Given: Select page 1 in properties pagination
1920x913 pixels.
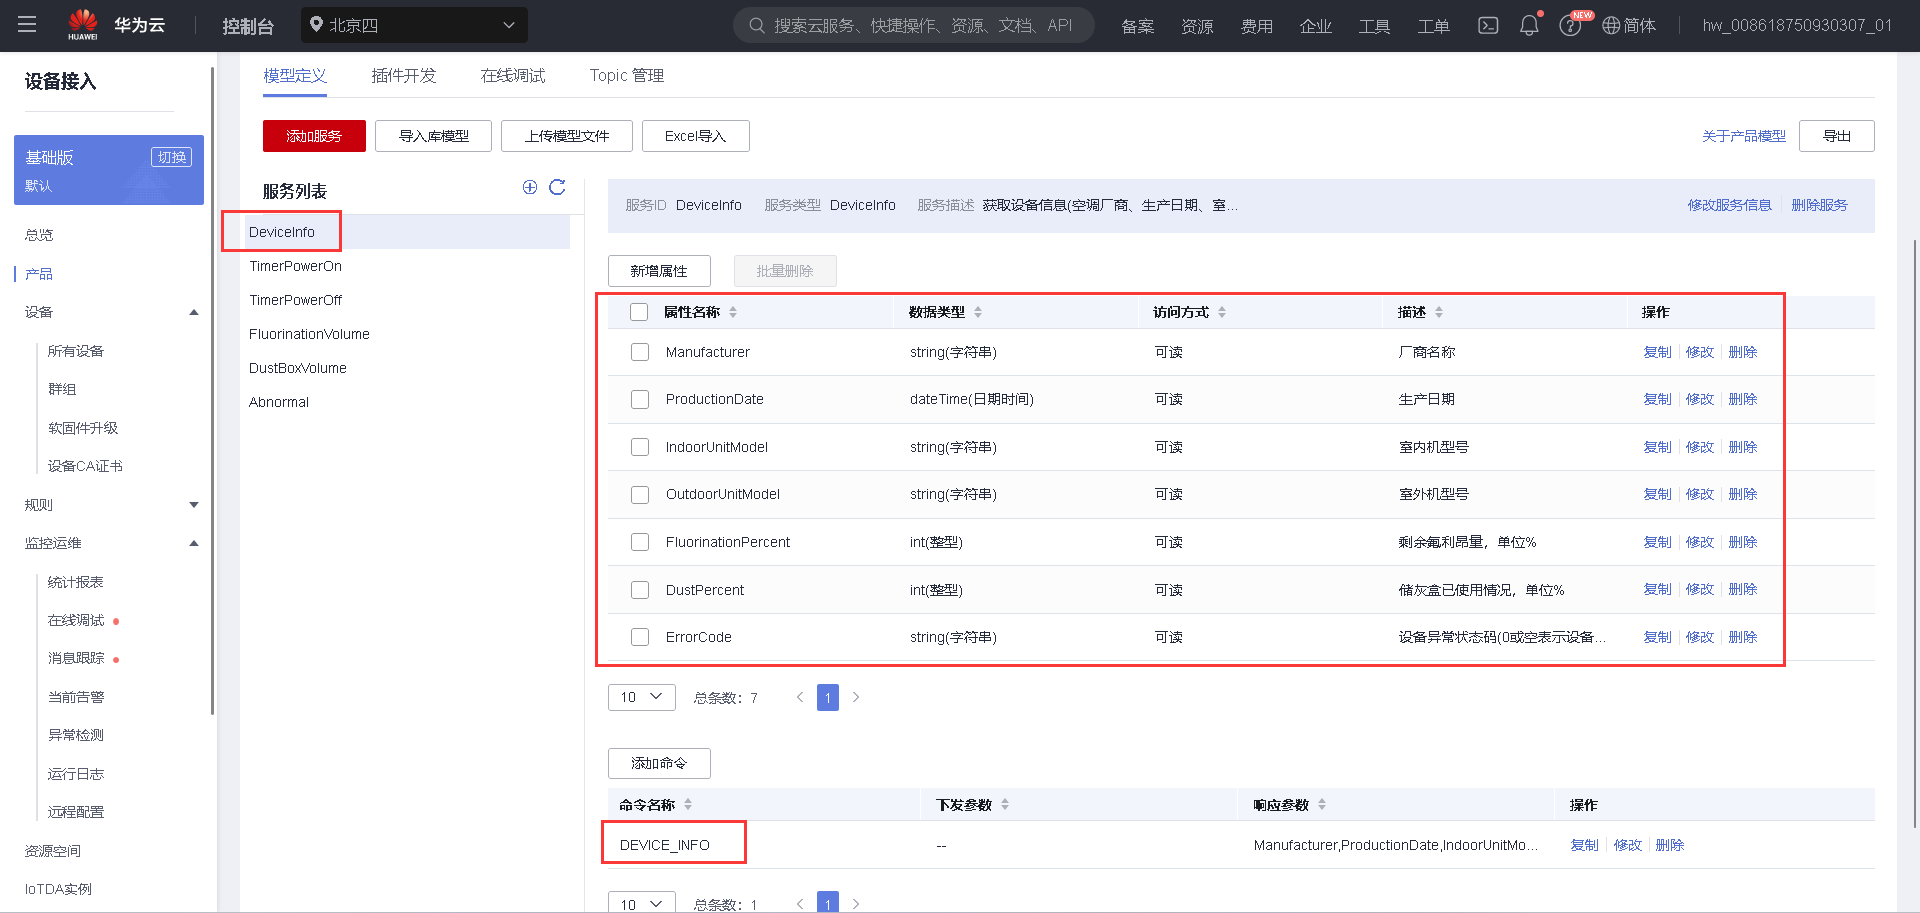Looking at the screenshot, I should pos(828,697).
